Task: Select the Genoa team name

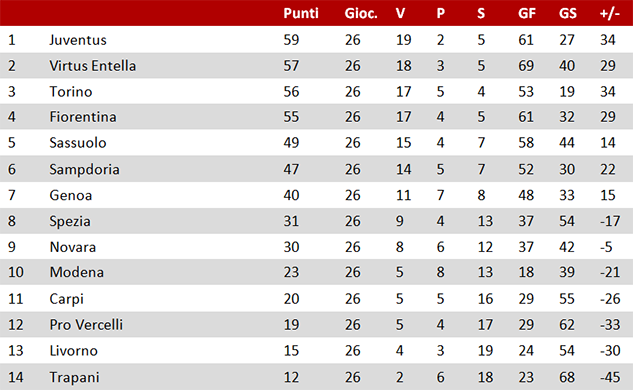Action: (71, 195)
